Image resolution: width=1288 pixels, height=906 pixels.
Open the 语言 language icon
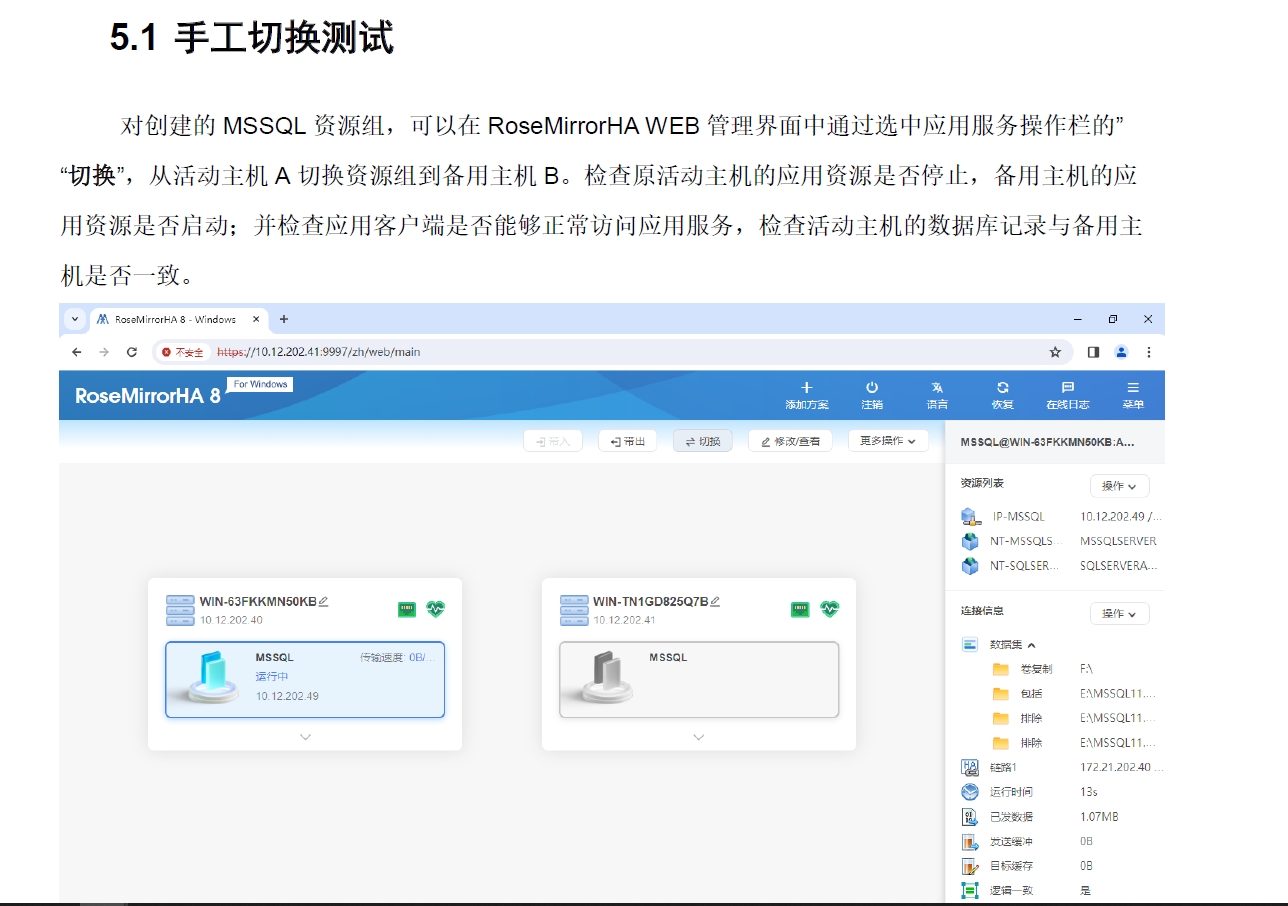[937, 387]
